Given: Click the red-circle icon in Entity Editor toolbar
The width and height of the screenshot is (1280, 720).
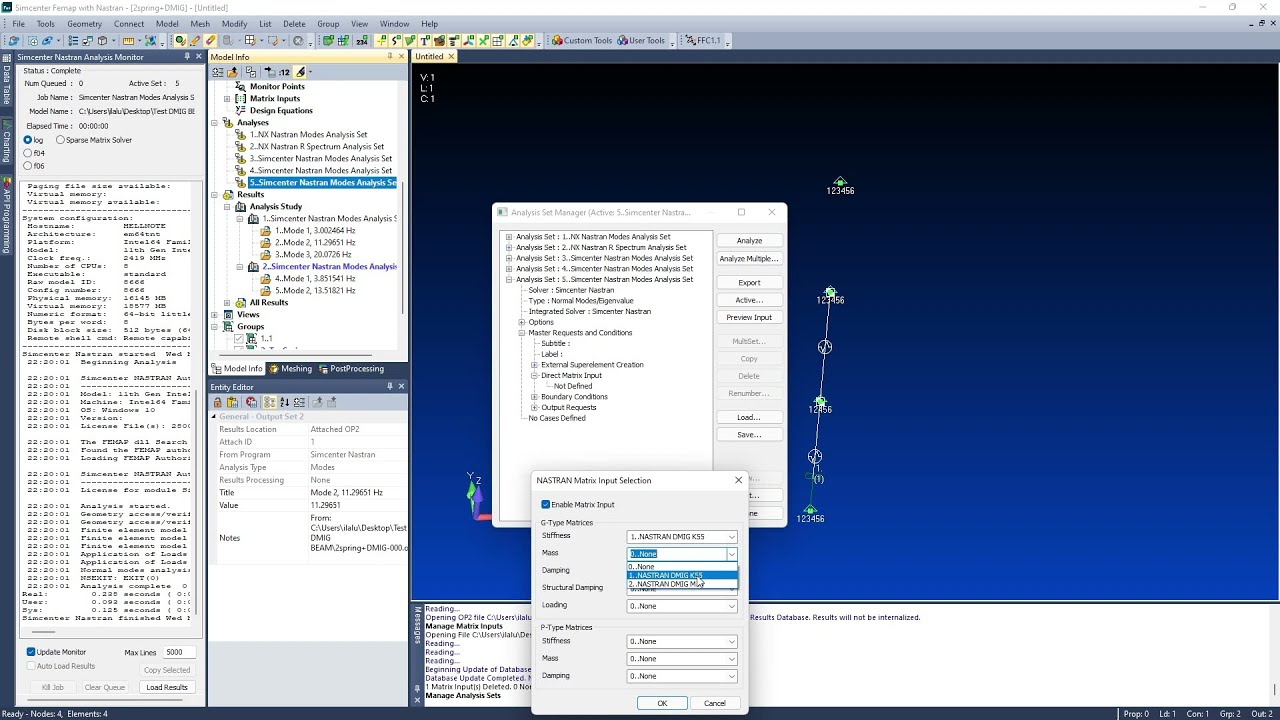Looking at the screenshot, I should click(x=251, y=402).
